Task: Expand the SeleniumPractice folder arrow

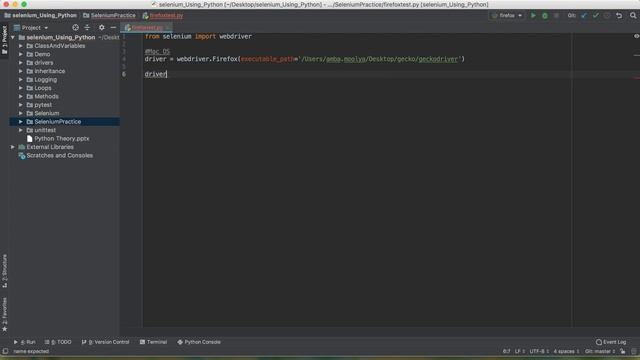Action: [21, 122]
